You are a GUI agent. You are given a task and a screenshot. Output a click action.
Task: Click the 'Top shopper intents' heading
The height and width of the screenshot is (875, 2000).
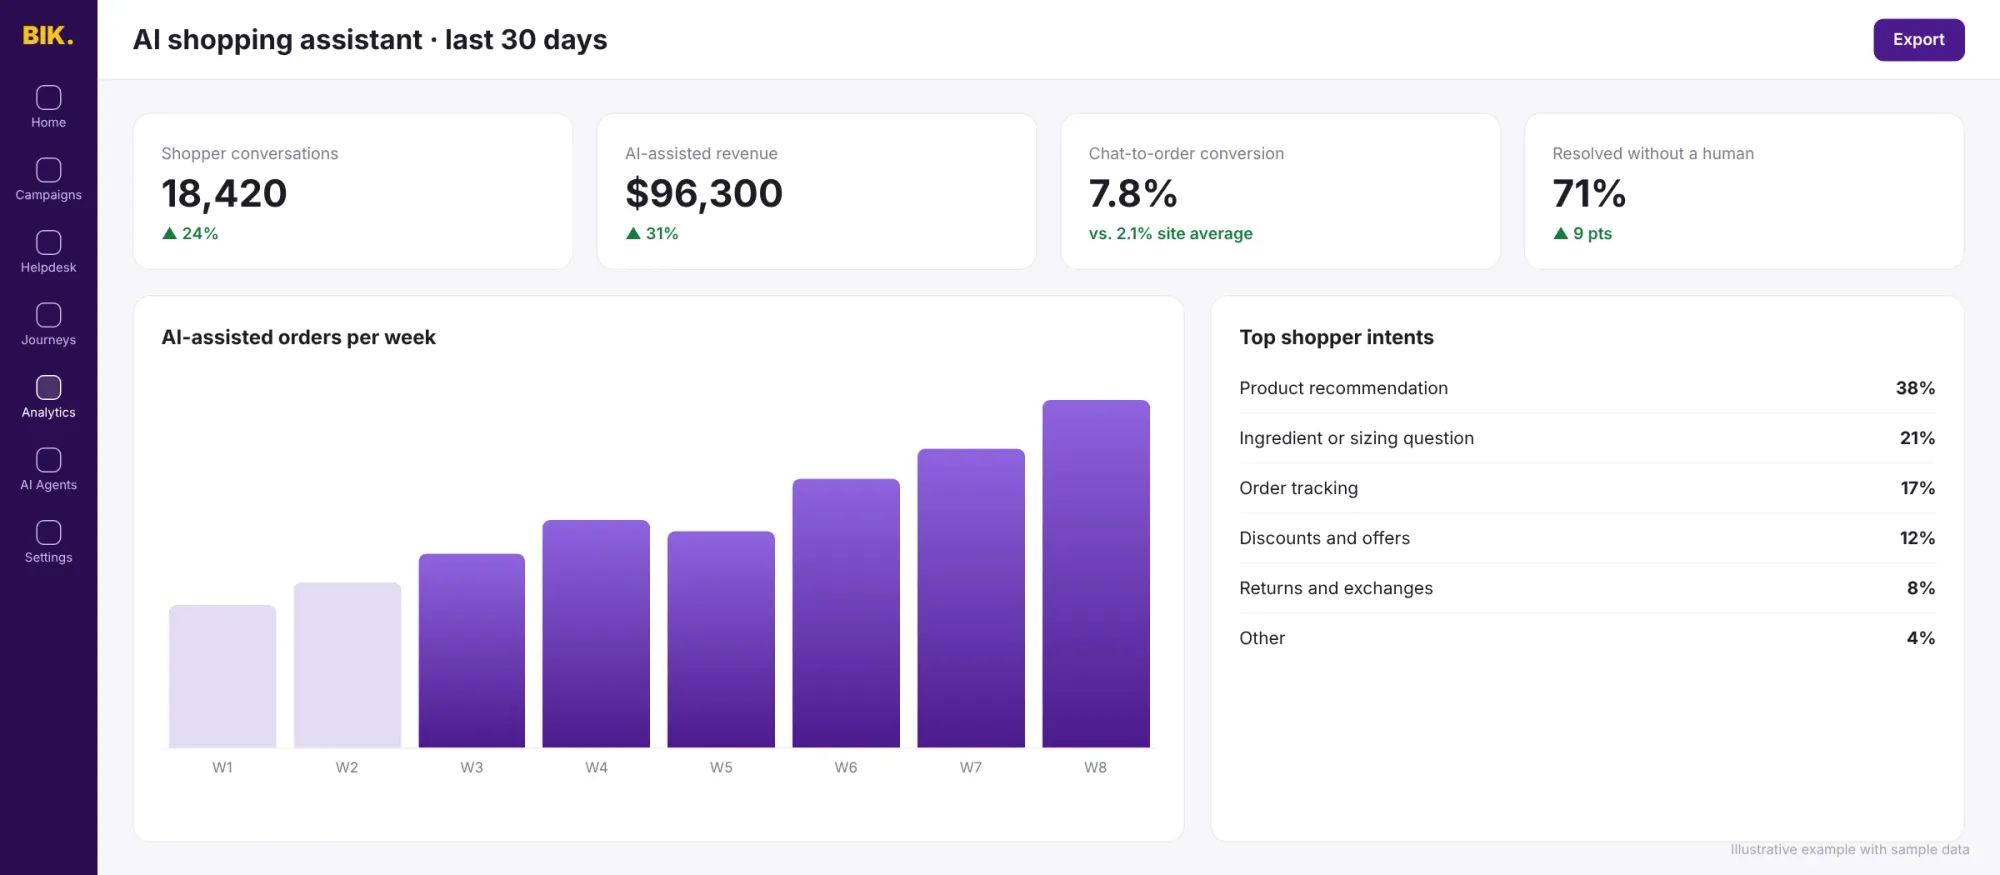tap(1336, 337)
